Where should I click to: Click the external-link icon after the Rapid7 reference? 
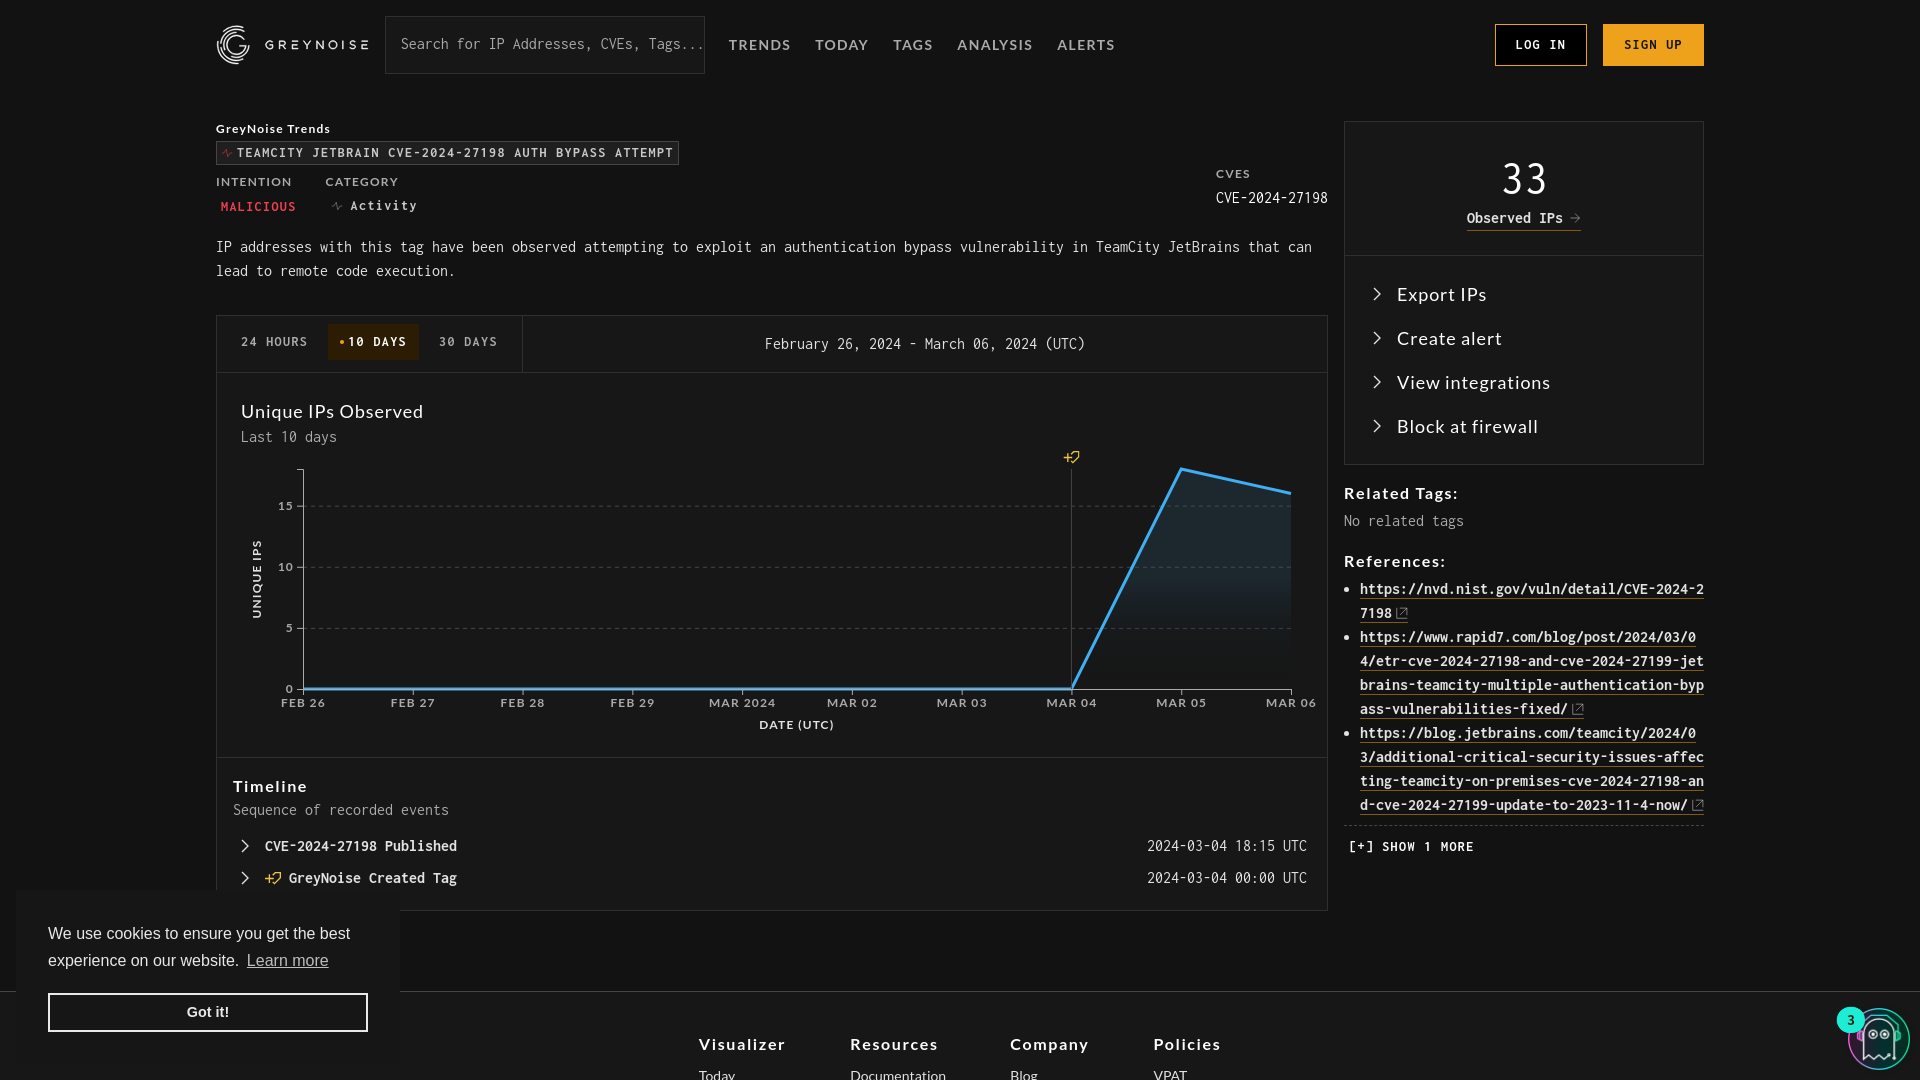tap(1577, 709)
